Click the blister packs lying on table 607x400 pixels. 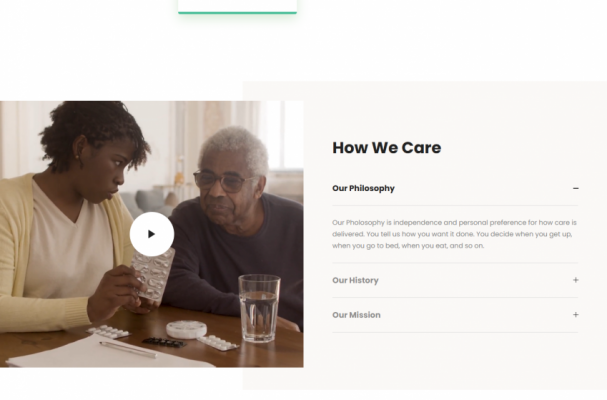click(217, 342)
